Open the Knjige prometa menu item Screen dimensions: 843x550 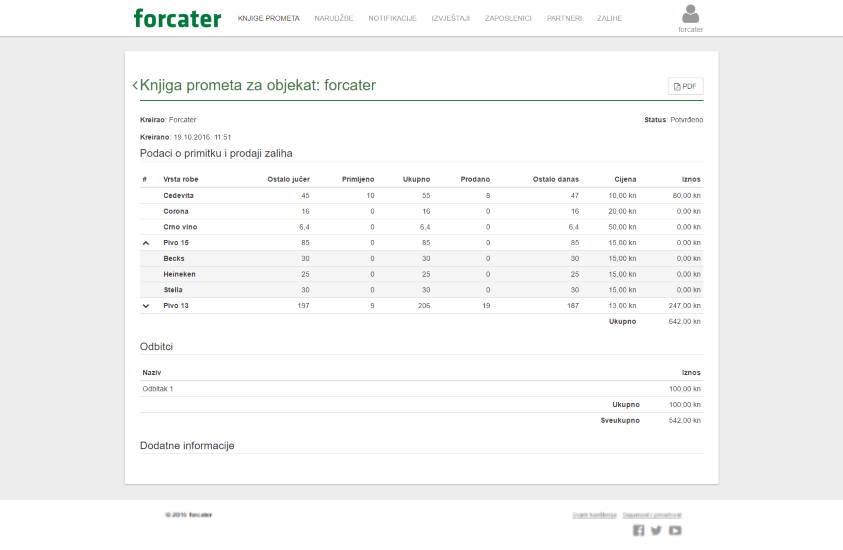pyautogui.click(x=268, y=18)
